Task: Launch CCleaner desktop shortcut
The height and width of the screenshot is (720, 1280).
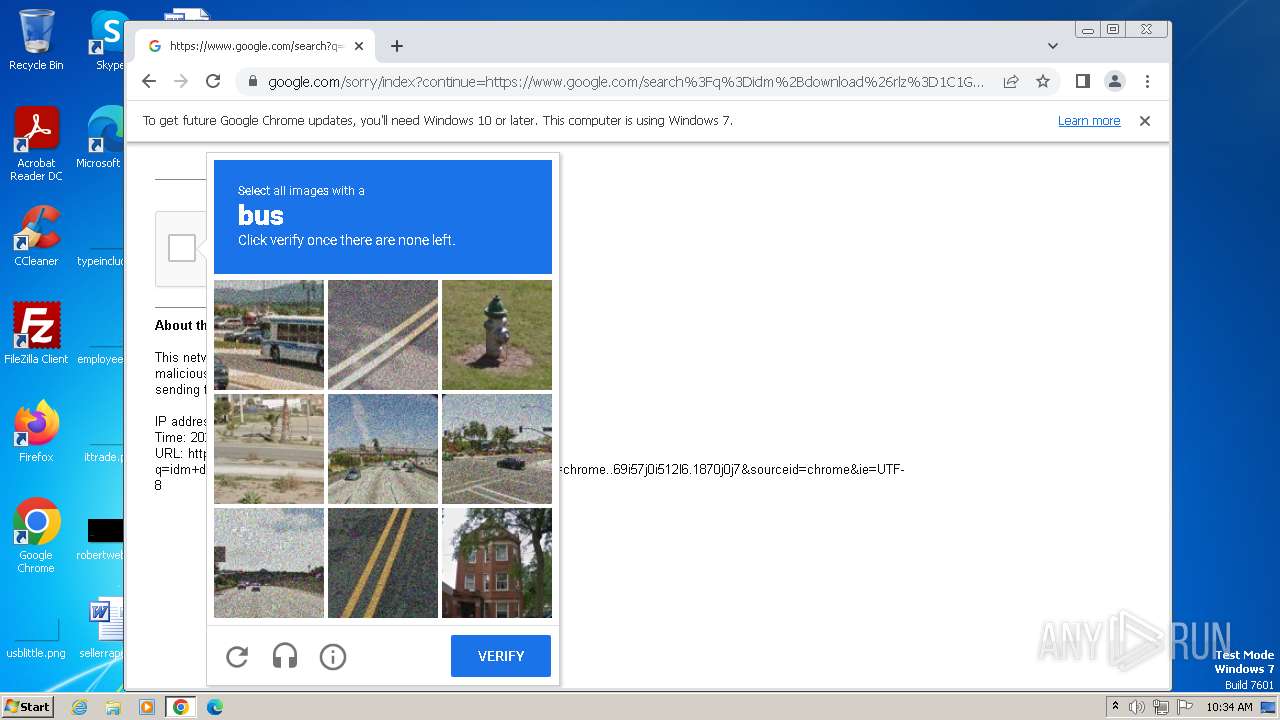Action: click(36, 236)
